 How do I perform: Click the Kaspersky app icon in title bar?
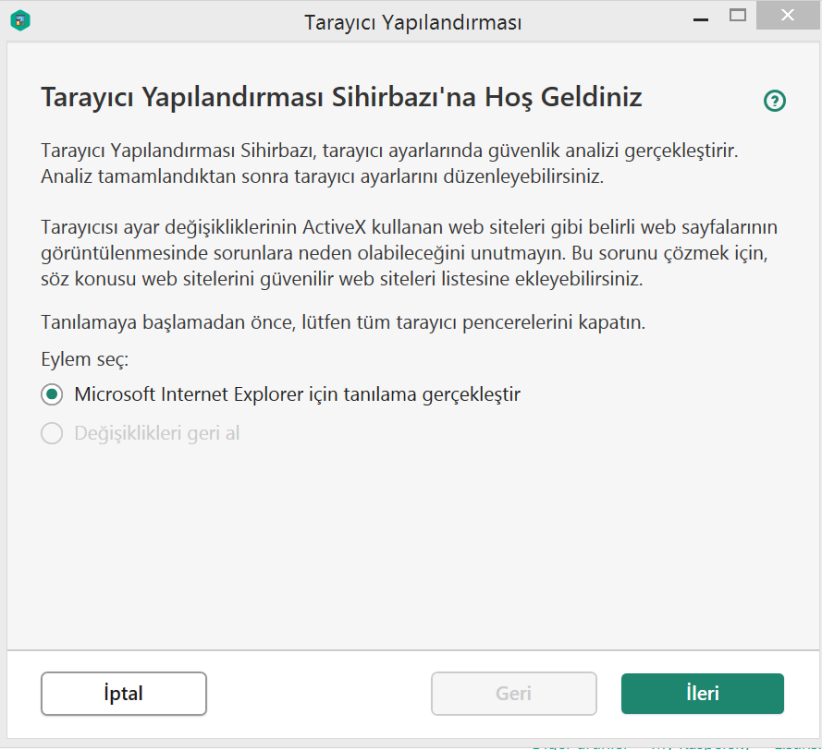click(20, 21)
